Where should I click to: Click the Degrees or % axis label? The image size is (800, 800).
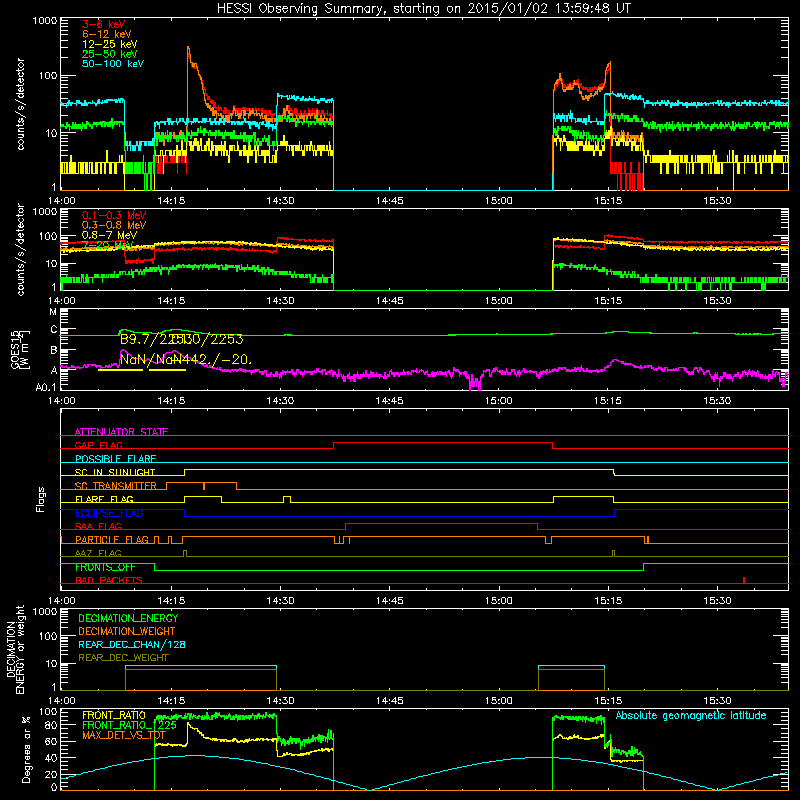pyautogui.click(x=26, y=749)
